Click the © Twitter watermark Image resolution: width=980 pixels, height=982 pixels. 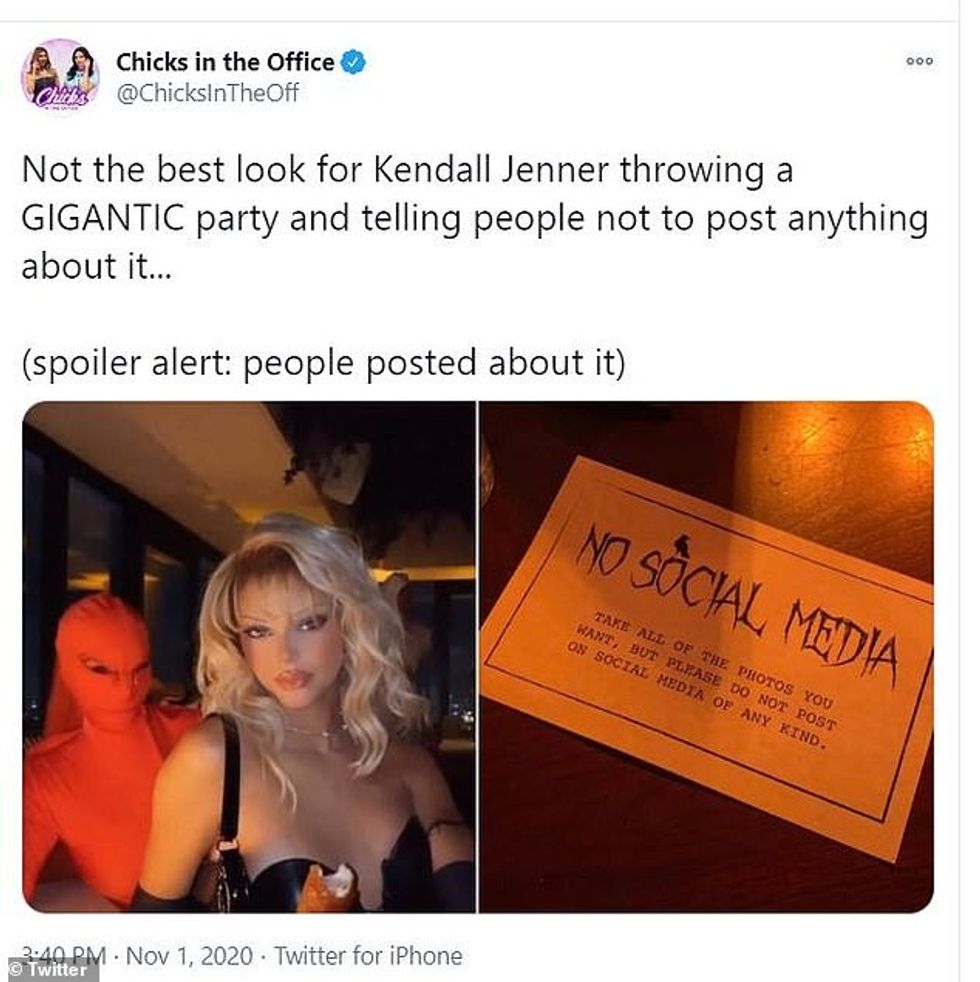(49, 969)
